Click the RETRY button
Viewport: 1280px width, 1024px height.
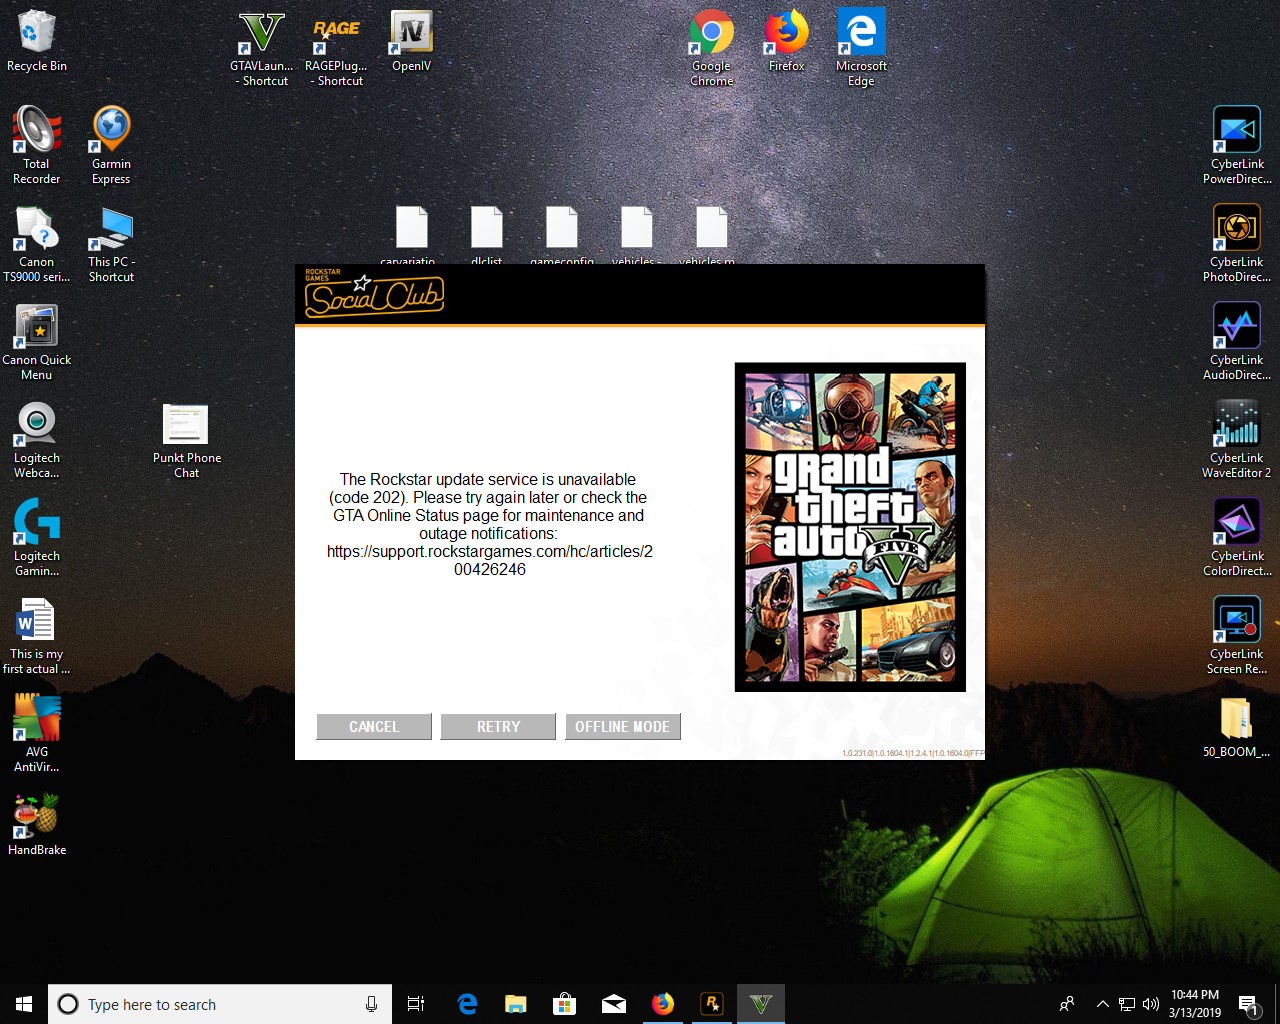(498, 727)
